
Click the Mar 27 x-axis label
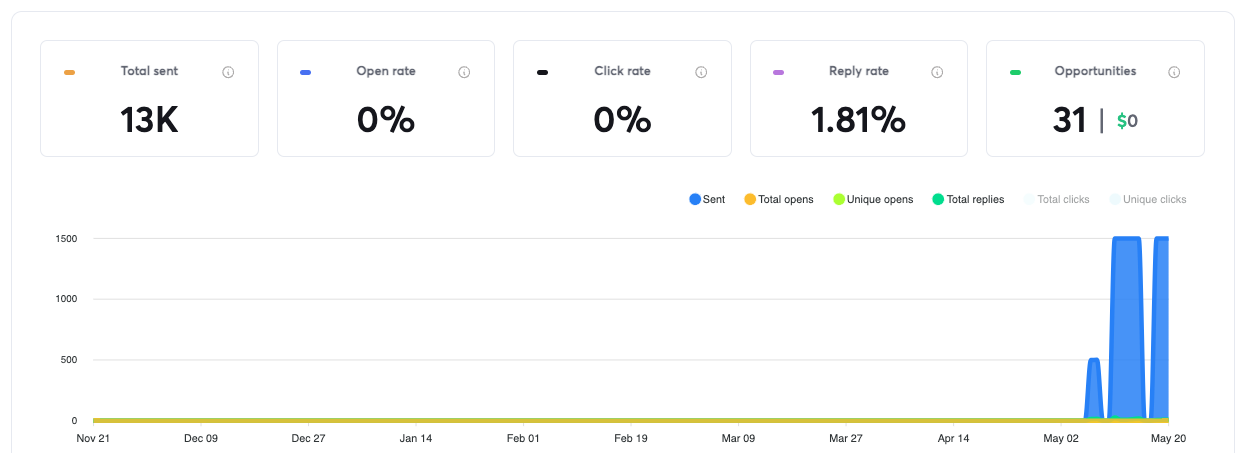pos(846,438)
